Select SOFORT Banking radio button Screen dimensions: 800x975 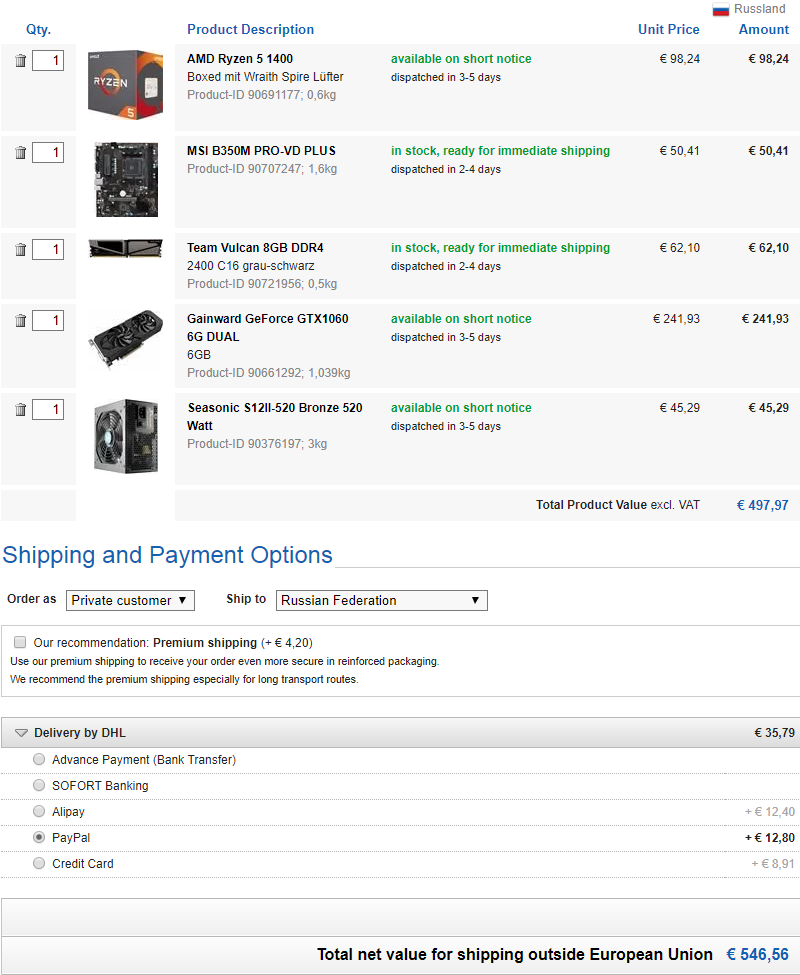point(39,785)
